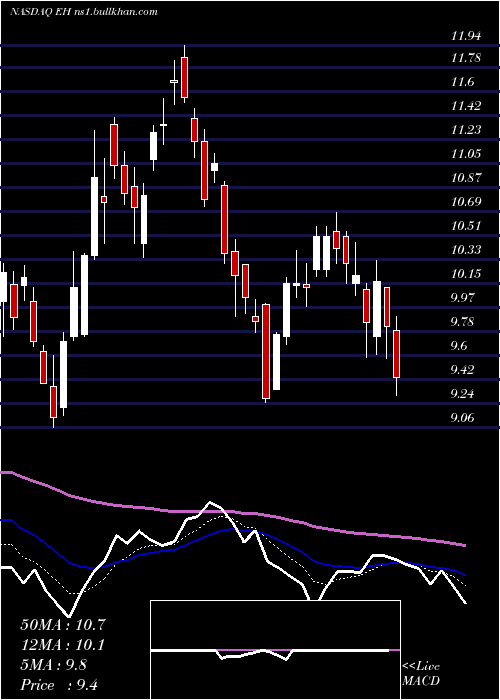Click the 12MA : 10.1 readout
500x700 pixels.
63,646
